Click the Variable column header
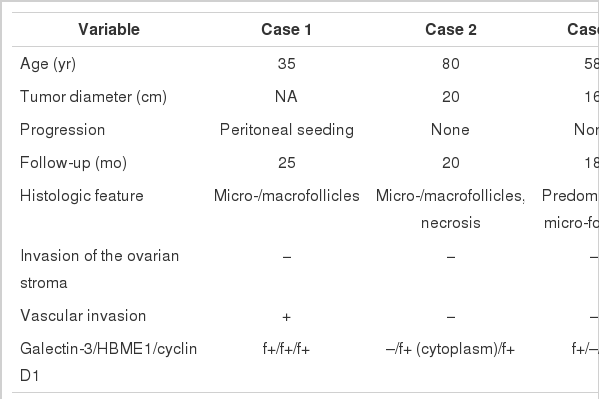 pos(109,29)
